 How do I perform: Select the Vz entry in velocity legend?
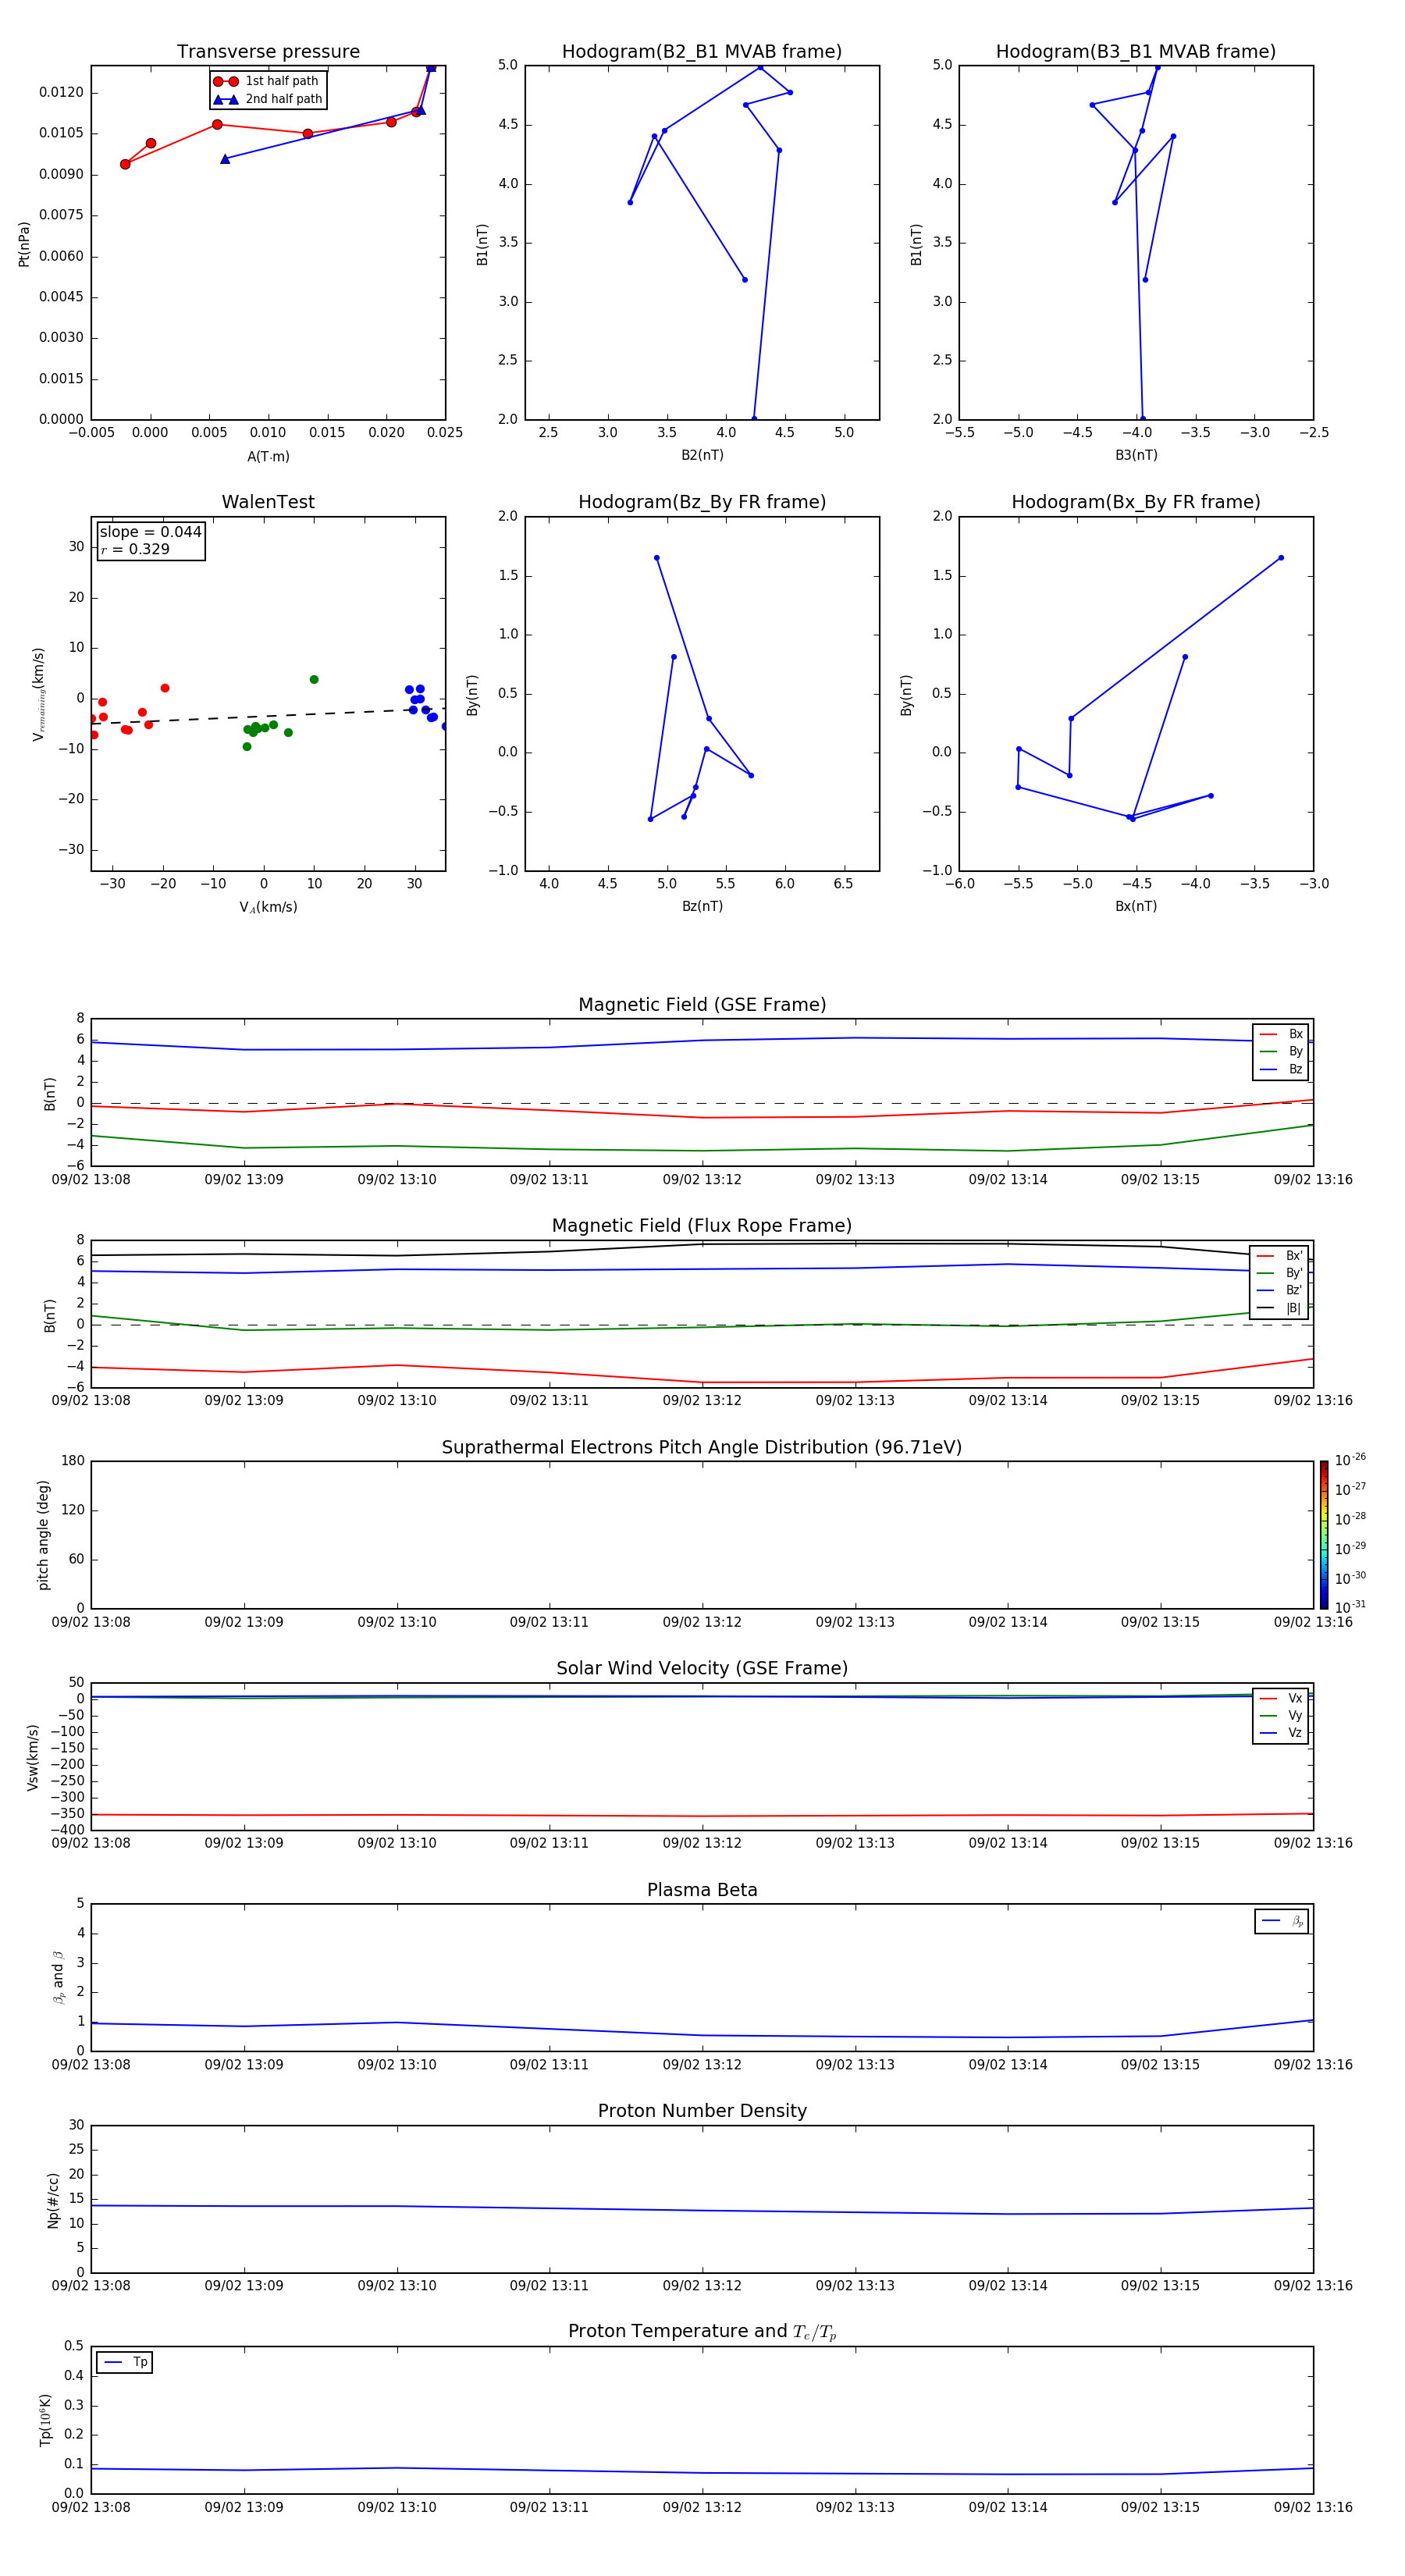1281,1733
